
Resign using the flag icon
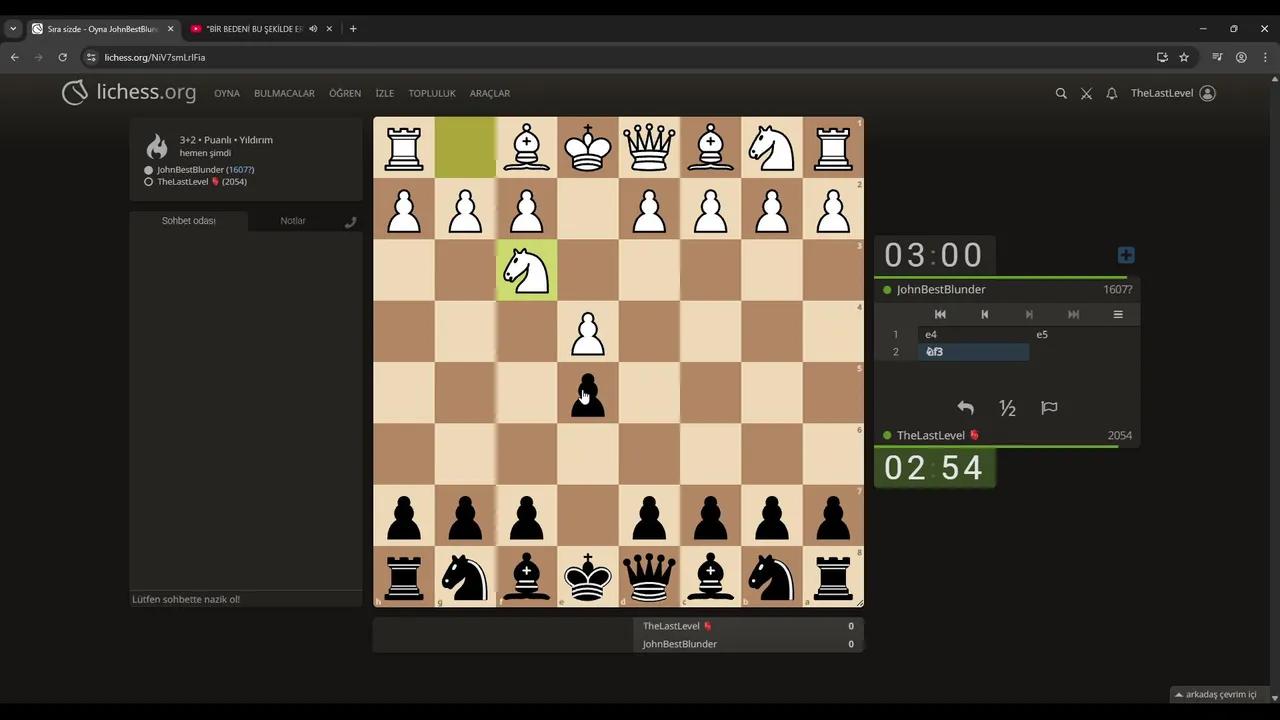(x=1049, y=408)
